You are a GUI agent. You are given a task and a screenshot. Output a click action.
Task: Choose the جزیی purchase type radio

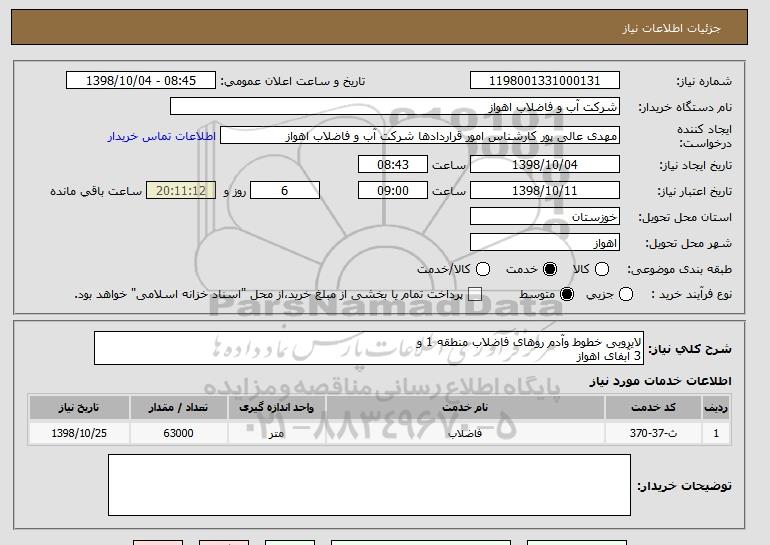click(x=626, y=295)
